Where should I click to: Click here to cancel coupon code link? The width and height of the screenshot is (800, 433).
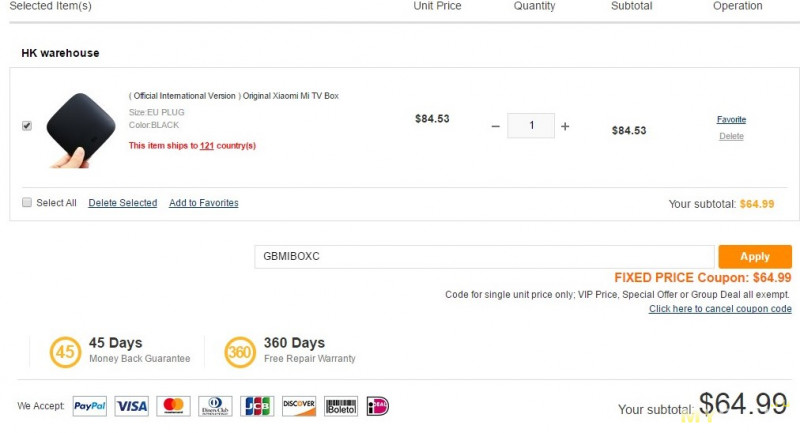720,309
